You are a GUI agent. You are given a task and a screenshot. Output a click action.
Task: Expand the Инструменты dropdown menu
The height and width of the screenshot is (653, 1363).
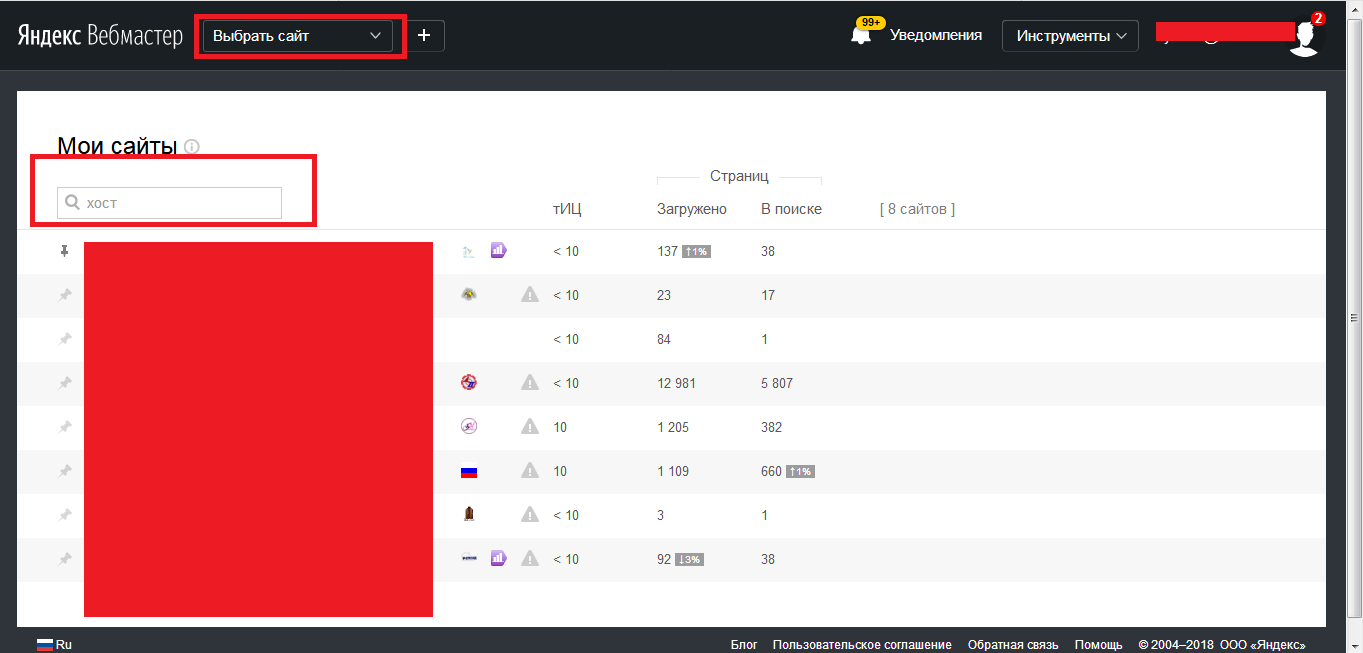1070,36
